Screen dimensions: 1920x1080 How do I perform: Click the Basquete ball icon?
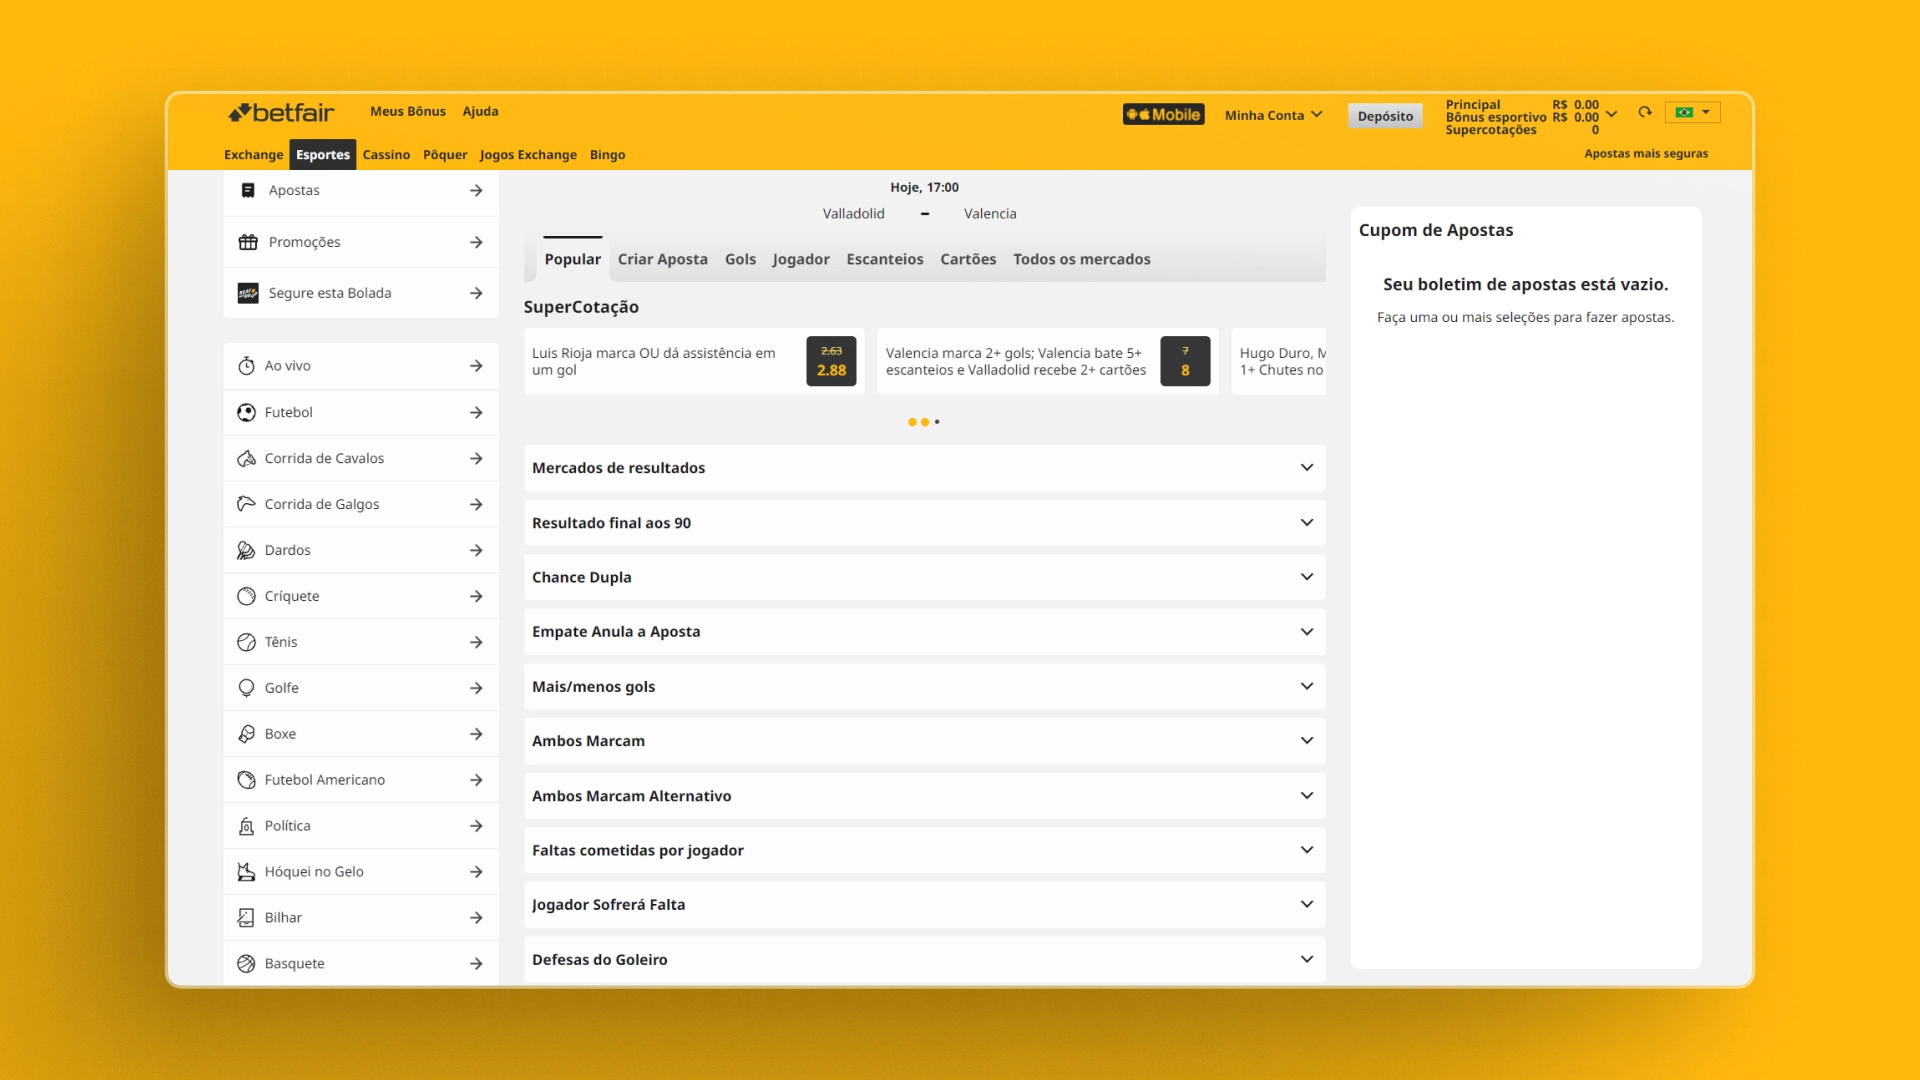(x=246, y=964)
